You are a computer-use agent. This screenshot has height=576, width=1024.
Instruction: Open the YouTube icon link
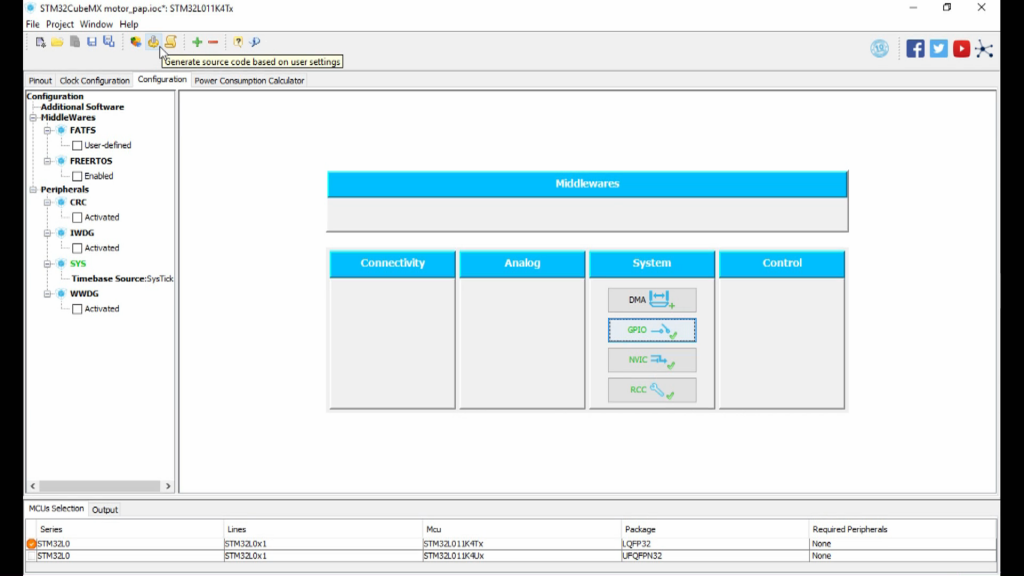pyautogui.click(x=961, y=48)
